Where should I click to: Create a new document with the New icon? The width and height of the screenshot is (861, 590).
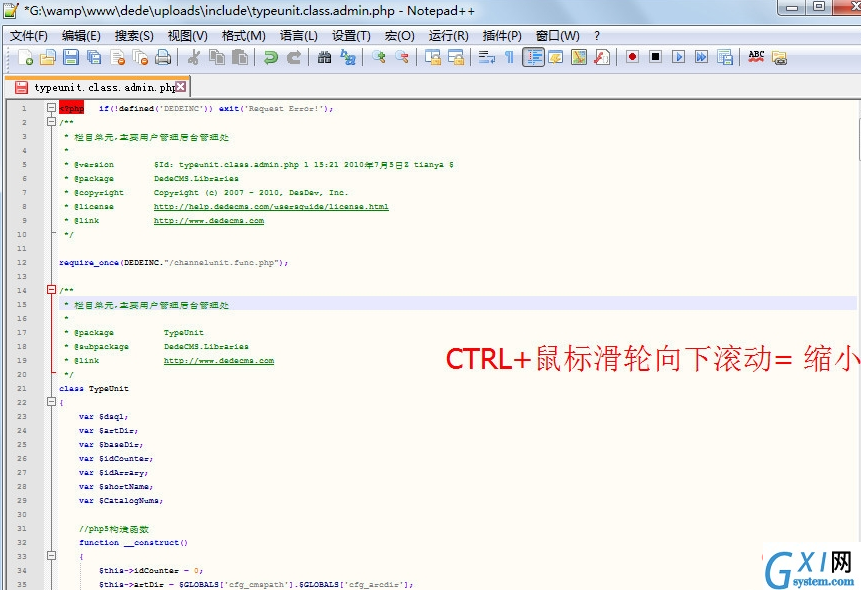click(x=25, y=57)
